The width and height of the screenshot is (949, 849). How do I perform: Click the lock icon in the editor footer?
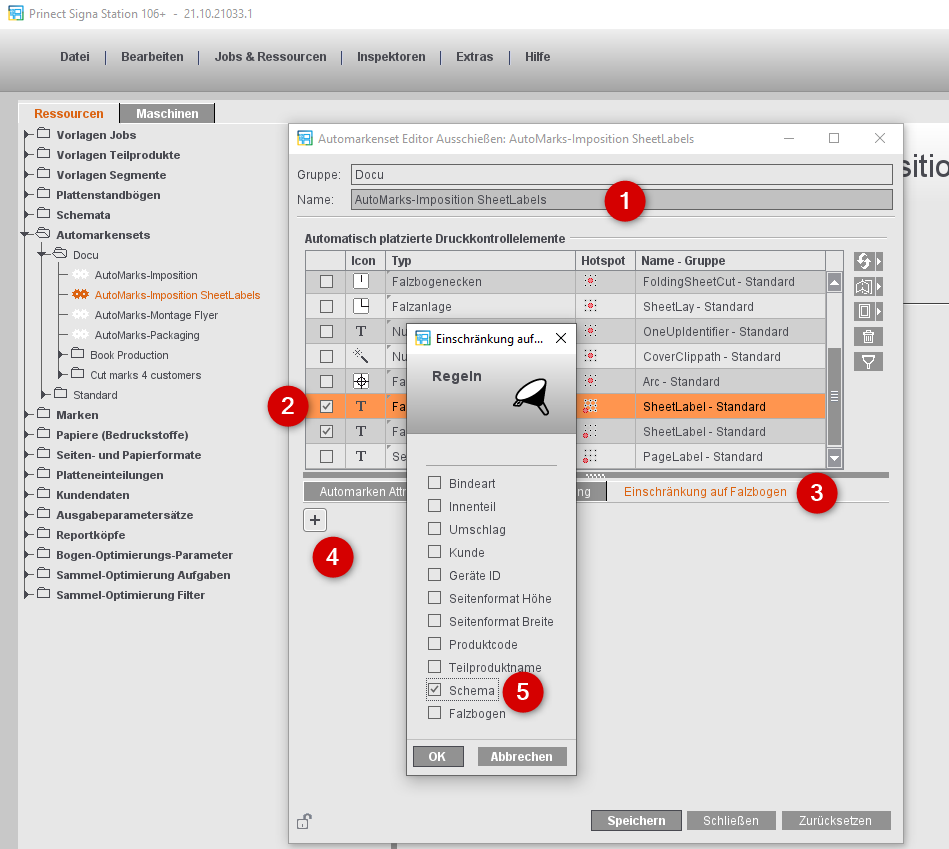(x=304, y=821)
